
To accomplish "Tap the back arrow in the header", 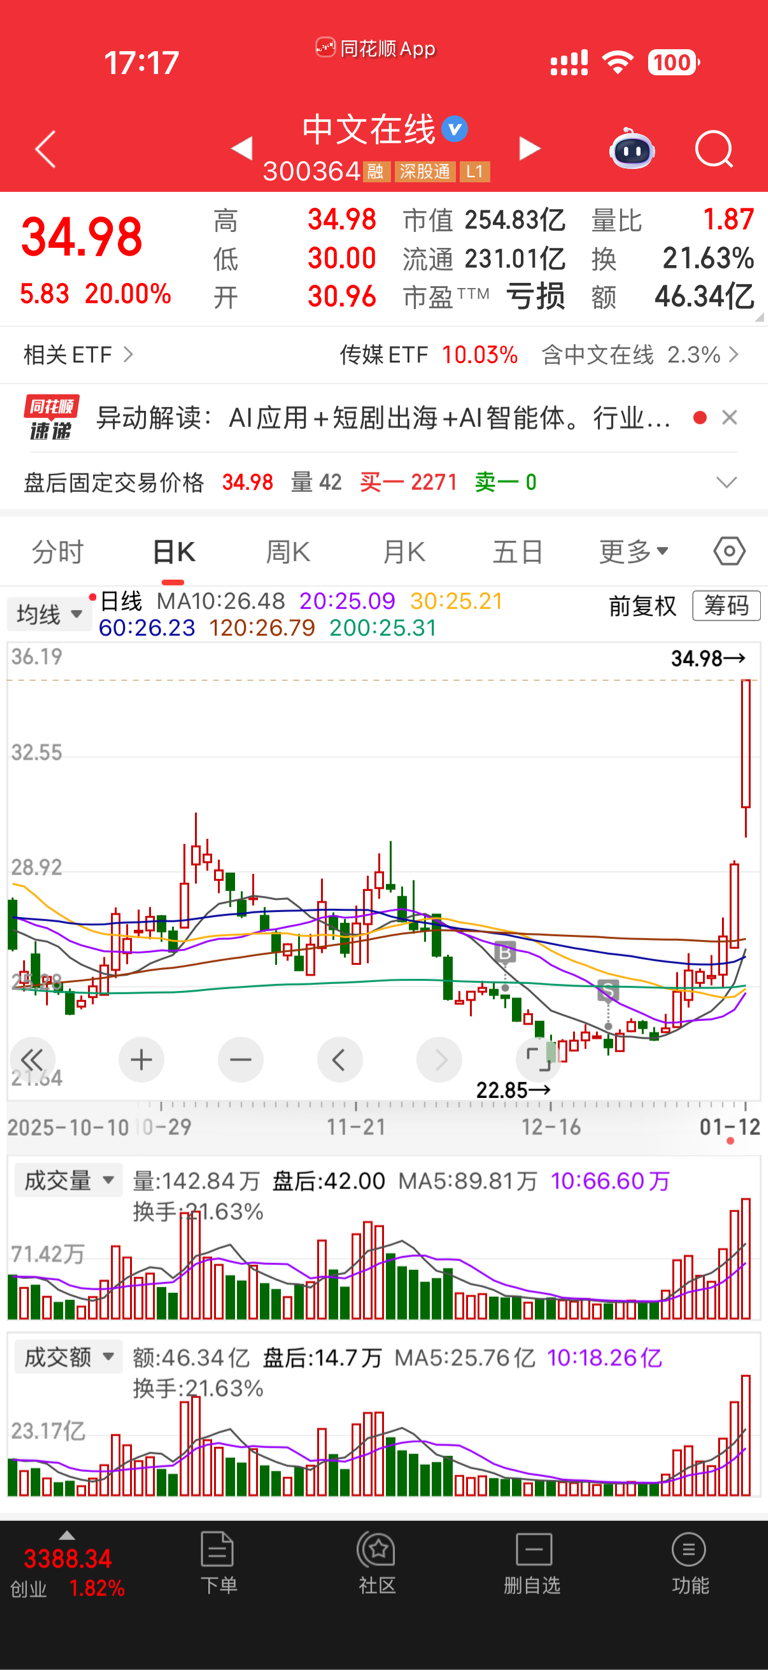I will pos(45,149).
